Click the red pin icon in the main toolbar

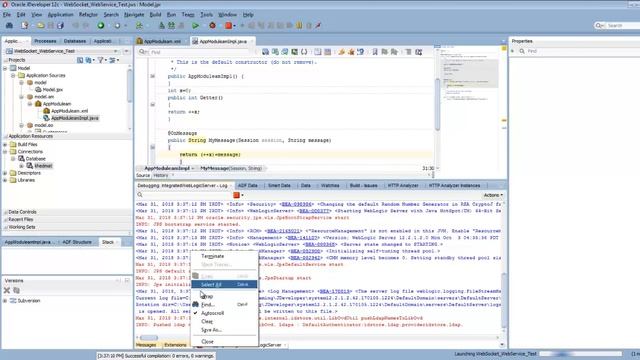point(318,25)
